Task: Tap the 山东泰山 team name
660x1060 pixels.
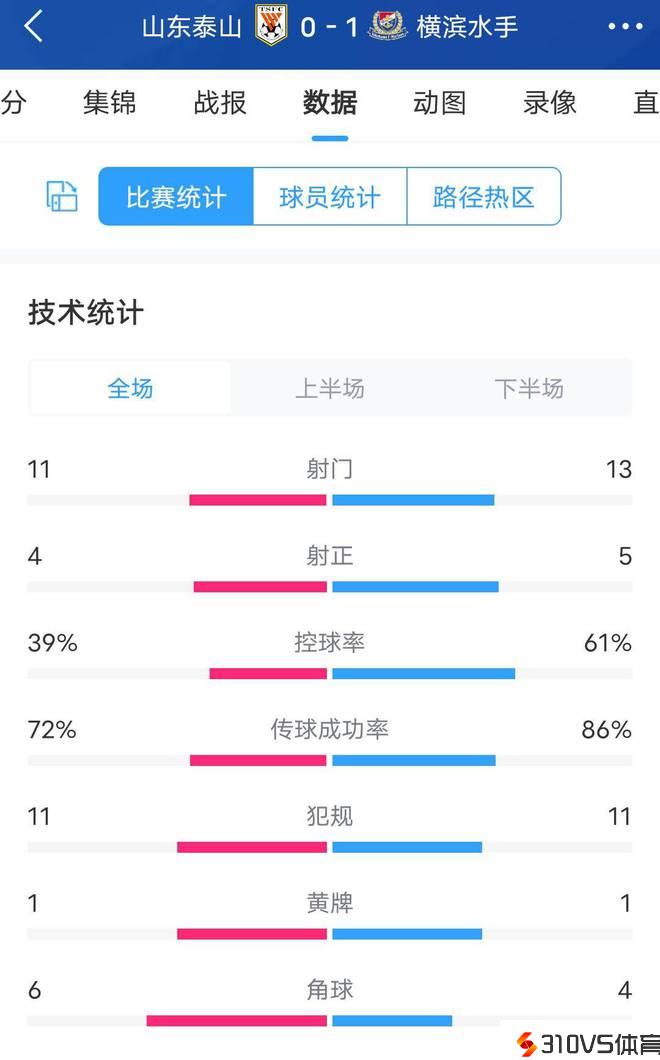Action: click(x=192, y=26)
